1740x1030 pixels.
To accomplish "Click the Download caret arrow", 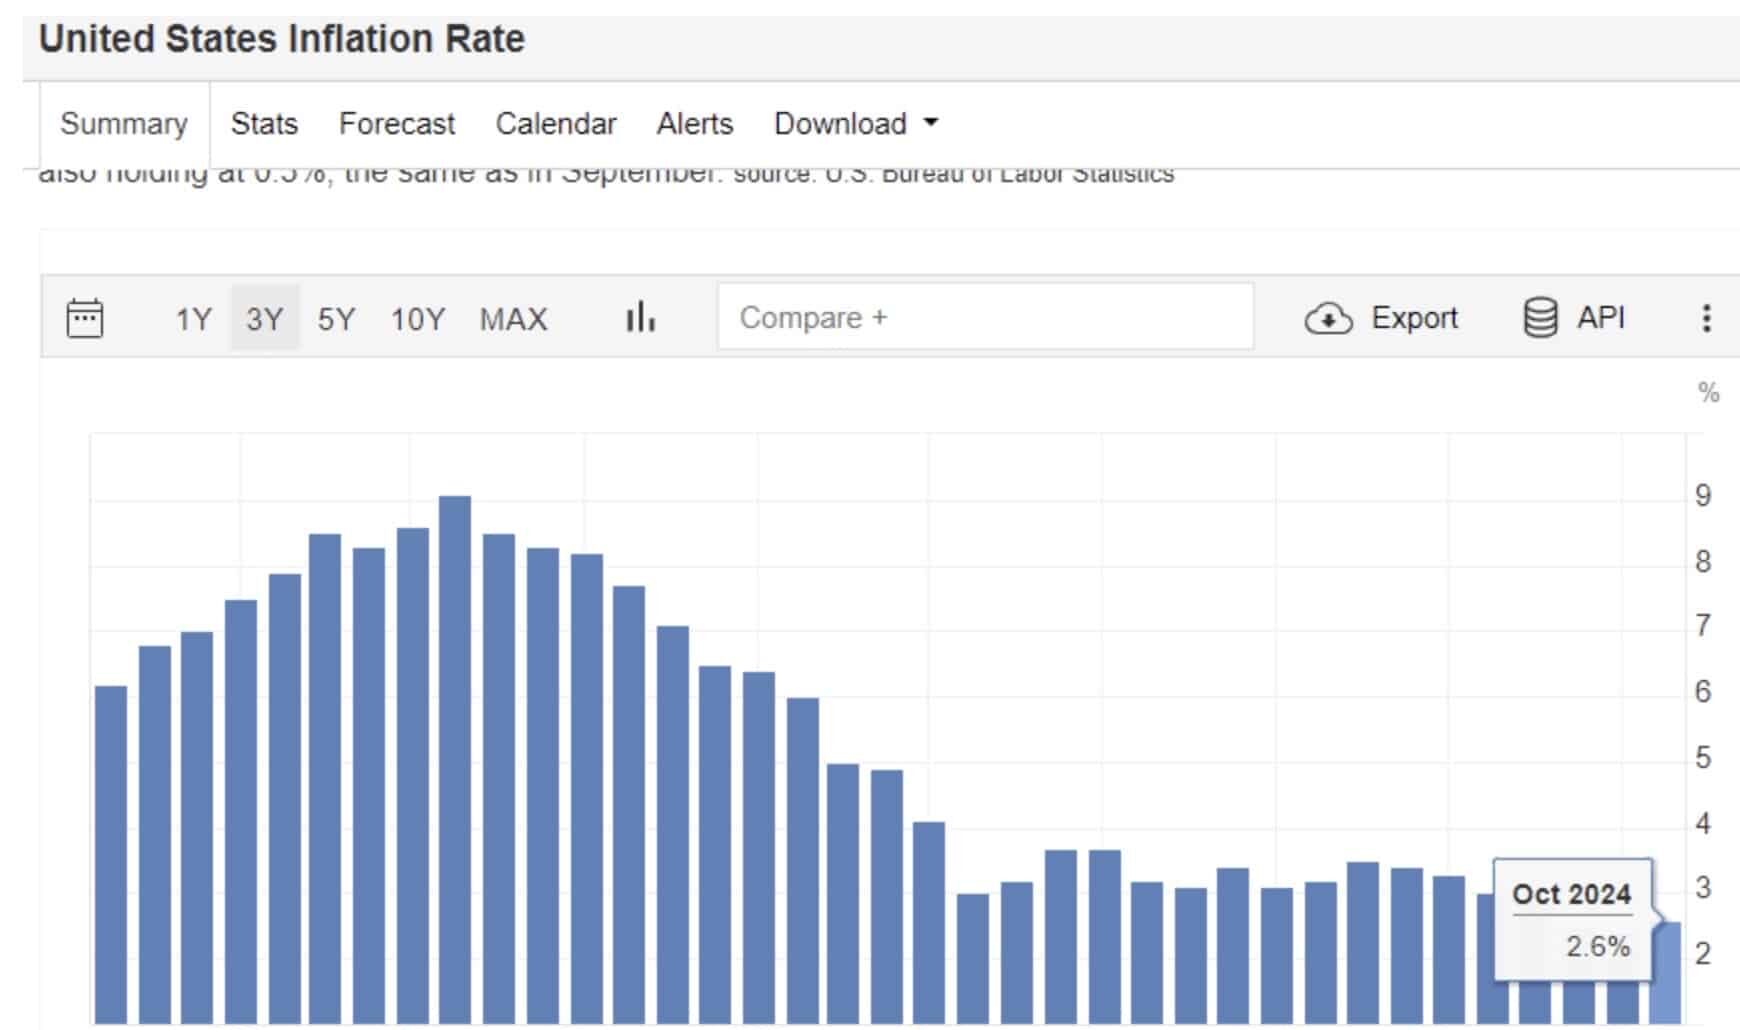I will pos(931,123).
